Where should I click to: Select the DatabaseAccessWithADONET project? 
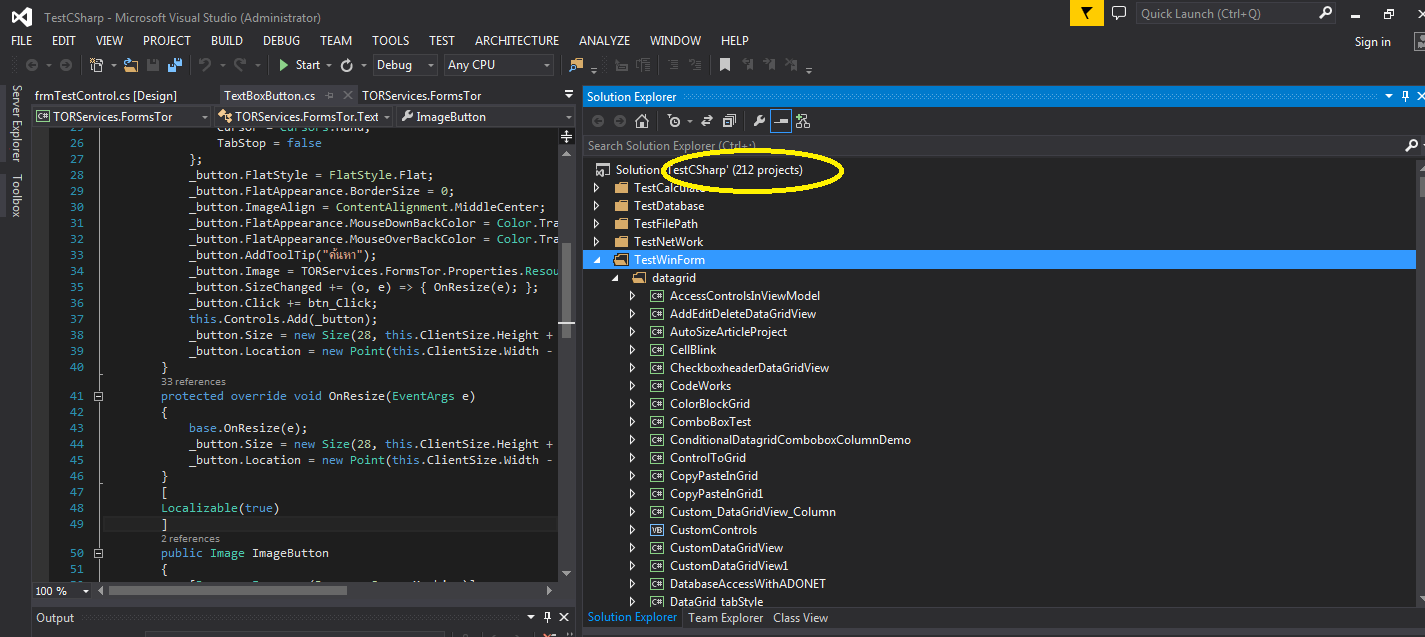click(x=748, y=584)
